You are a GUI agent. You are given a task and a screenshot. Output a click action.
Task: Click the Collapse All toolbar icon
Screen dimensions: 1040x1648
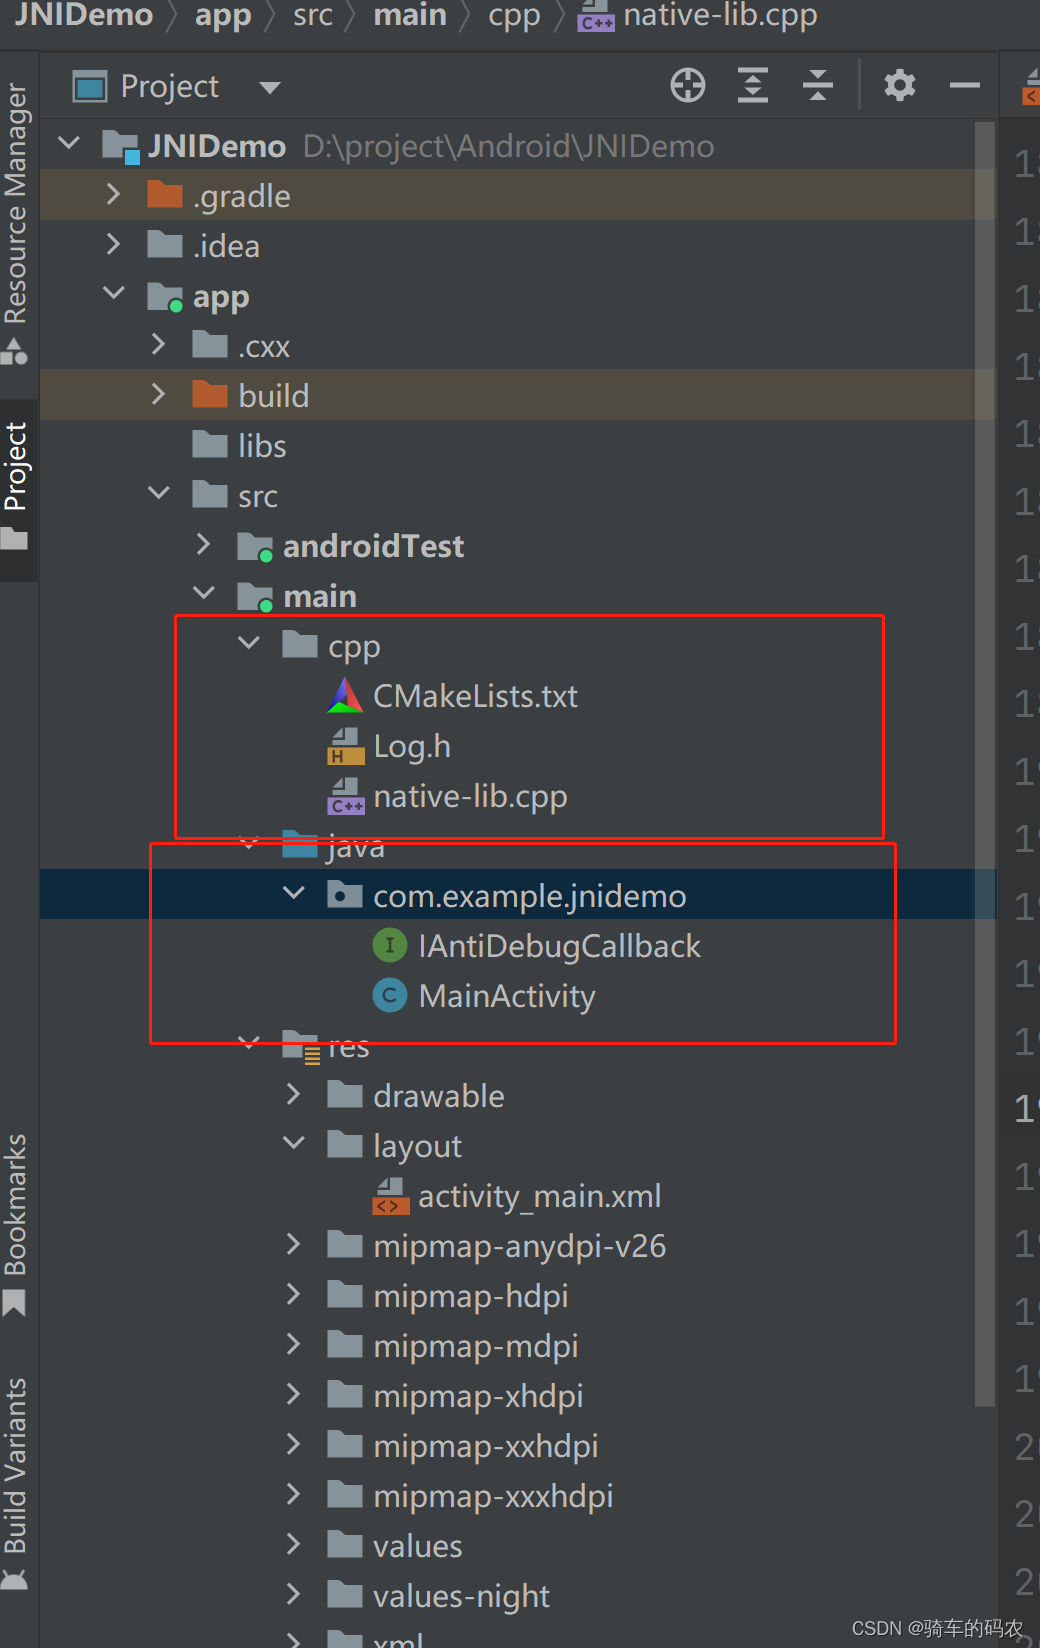[818, 86]
